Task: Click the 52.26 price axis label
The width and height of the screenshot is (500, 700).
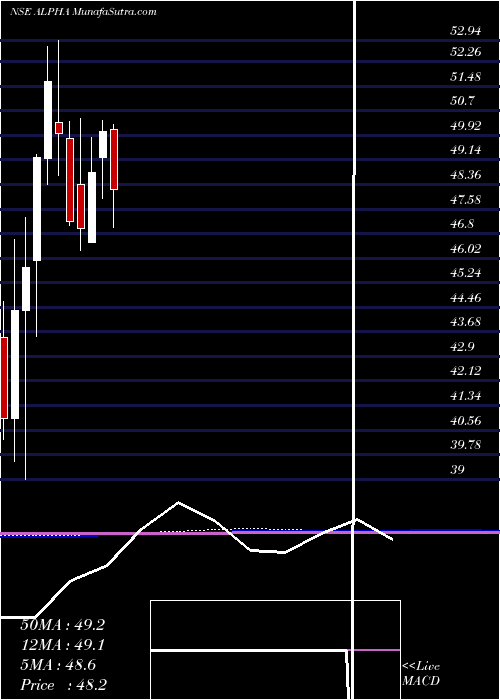Action: tap(466, 52)
